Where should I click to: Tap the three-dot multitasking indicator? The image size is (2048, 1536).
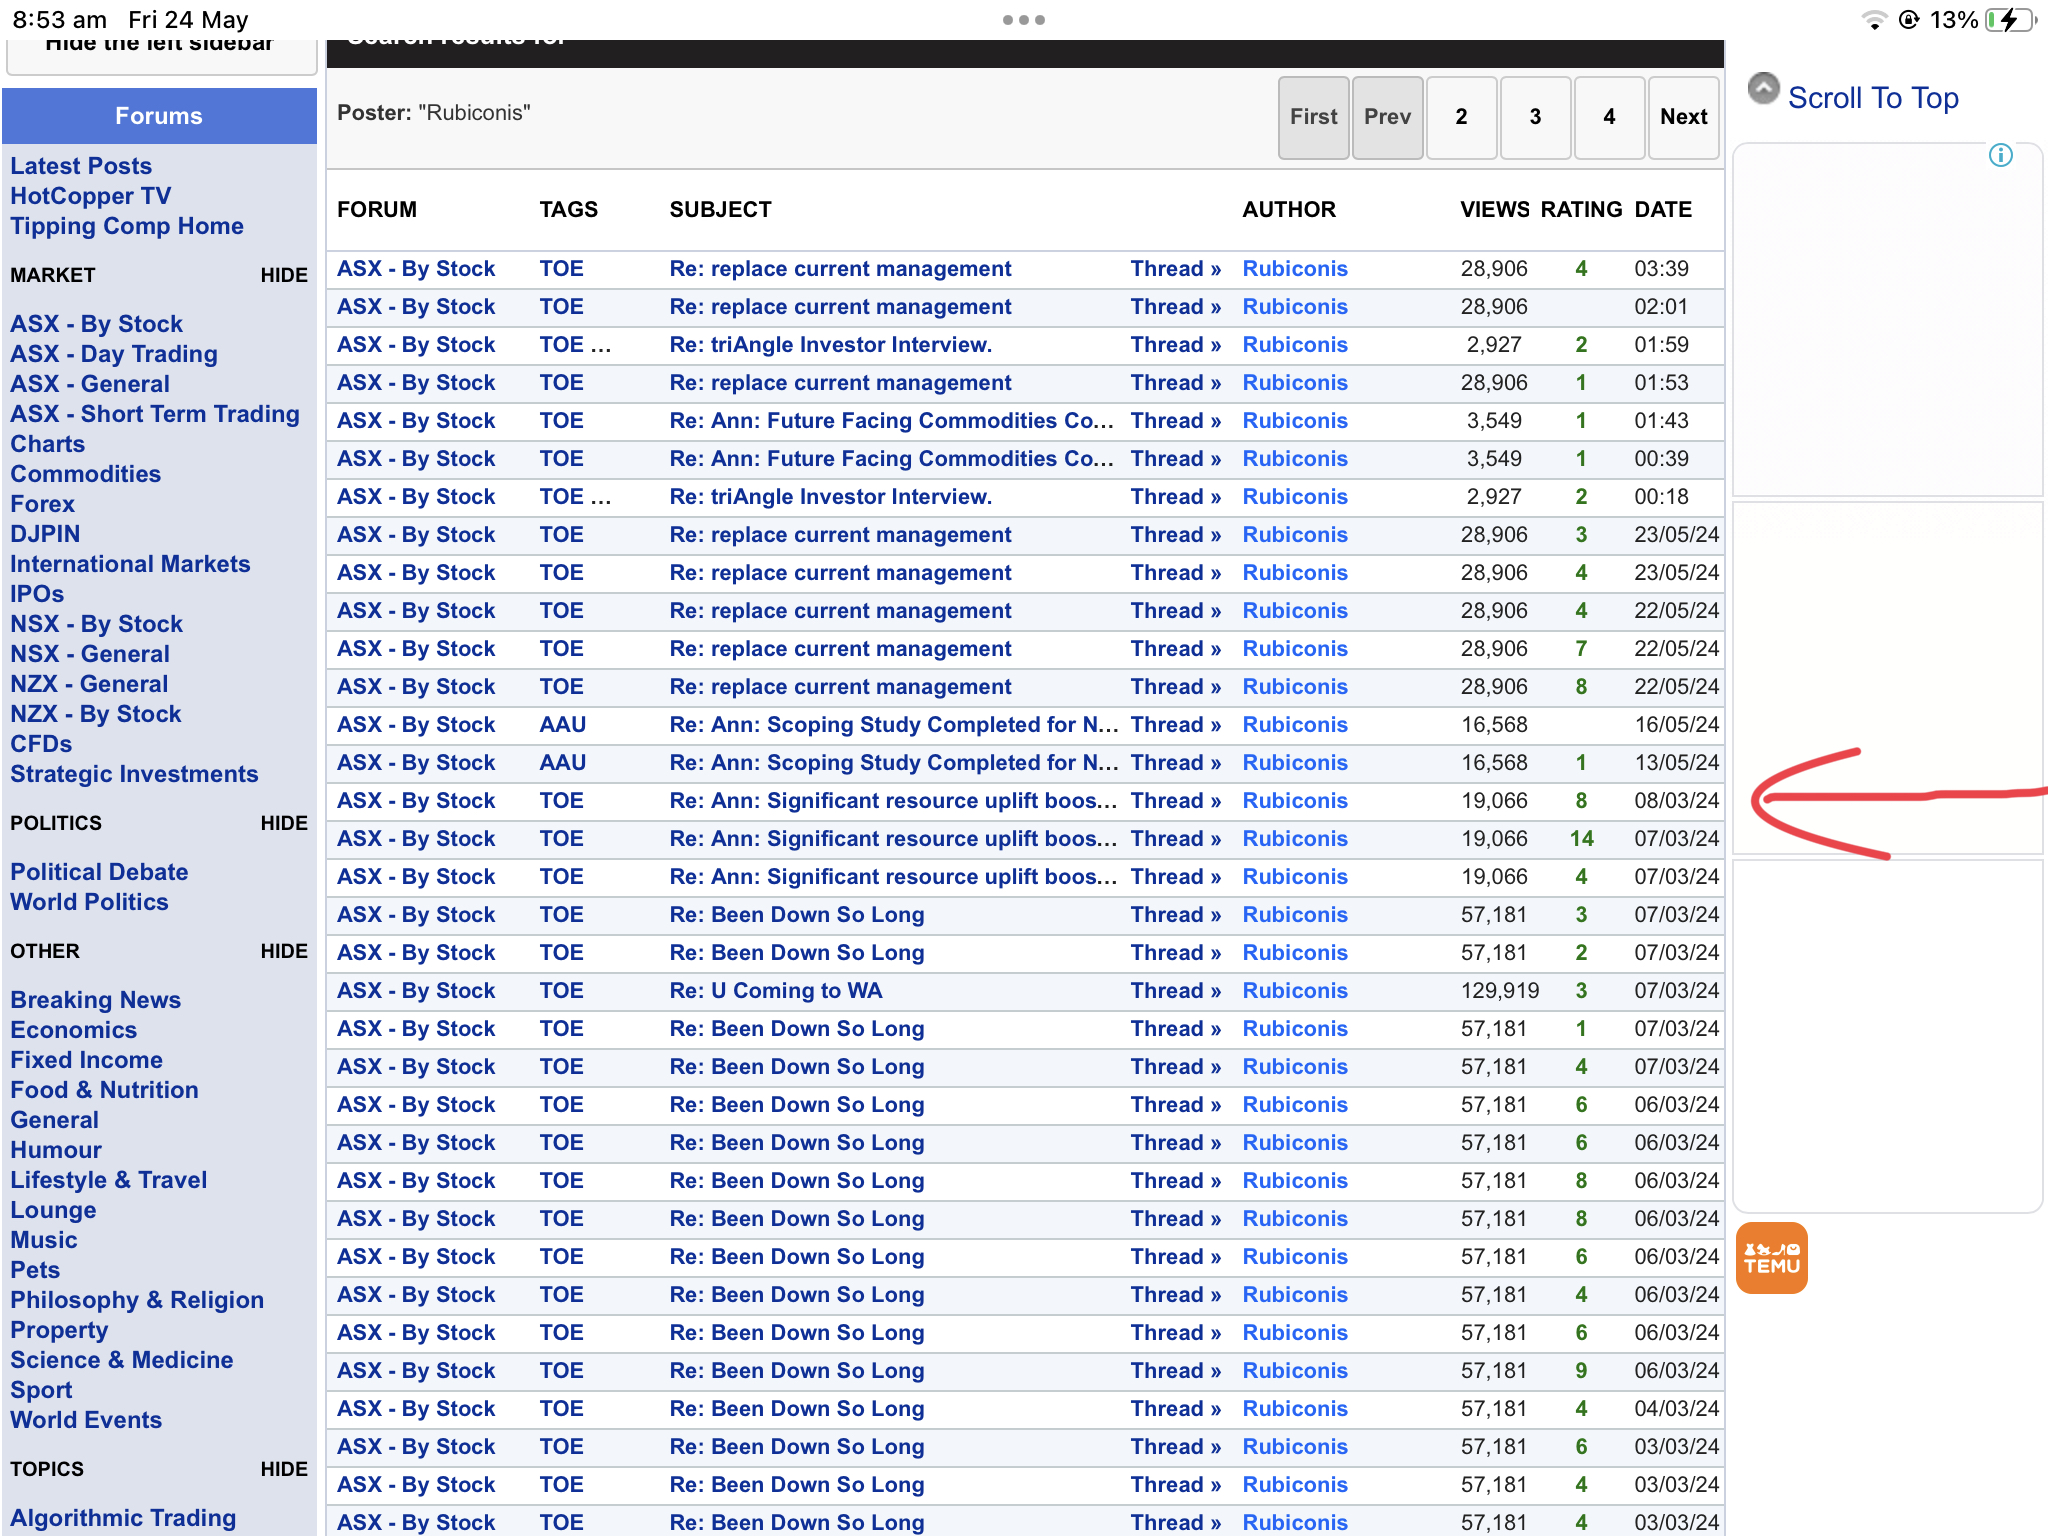pos(1024,20)
